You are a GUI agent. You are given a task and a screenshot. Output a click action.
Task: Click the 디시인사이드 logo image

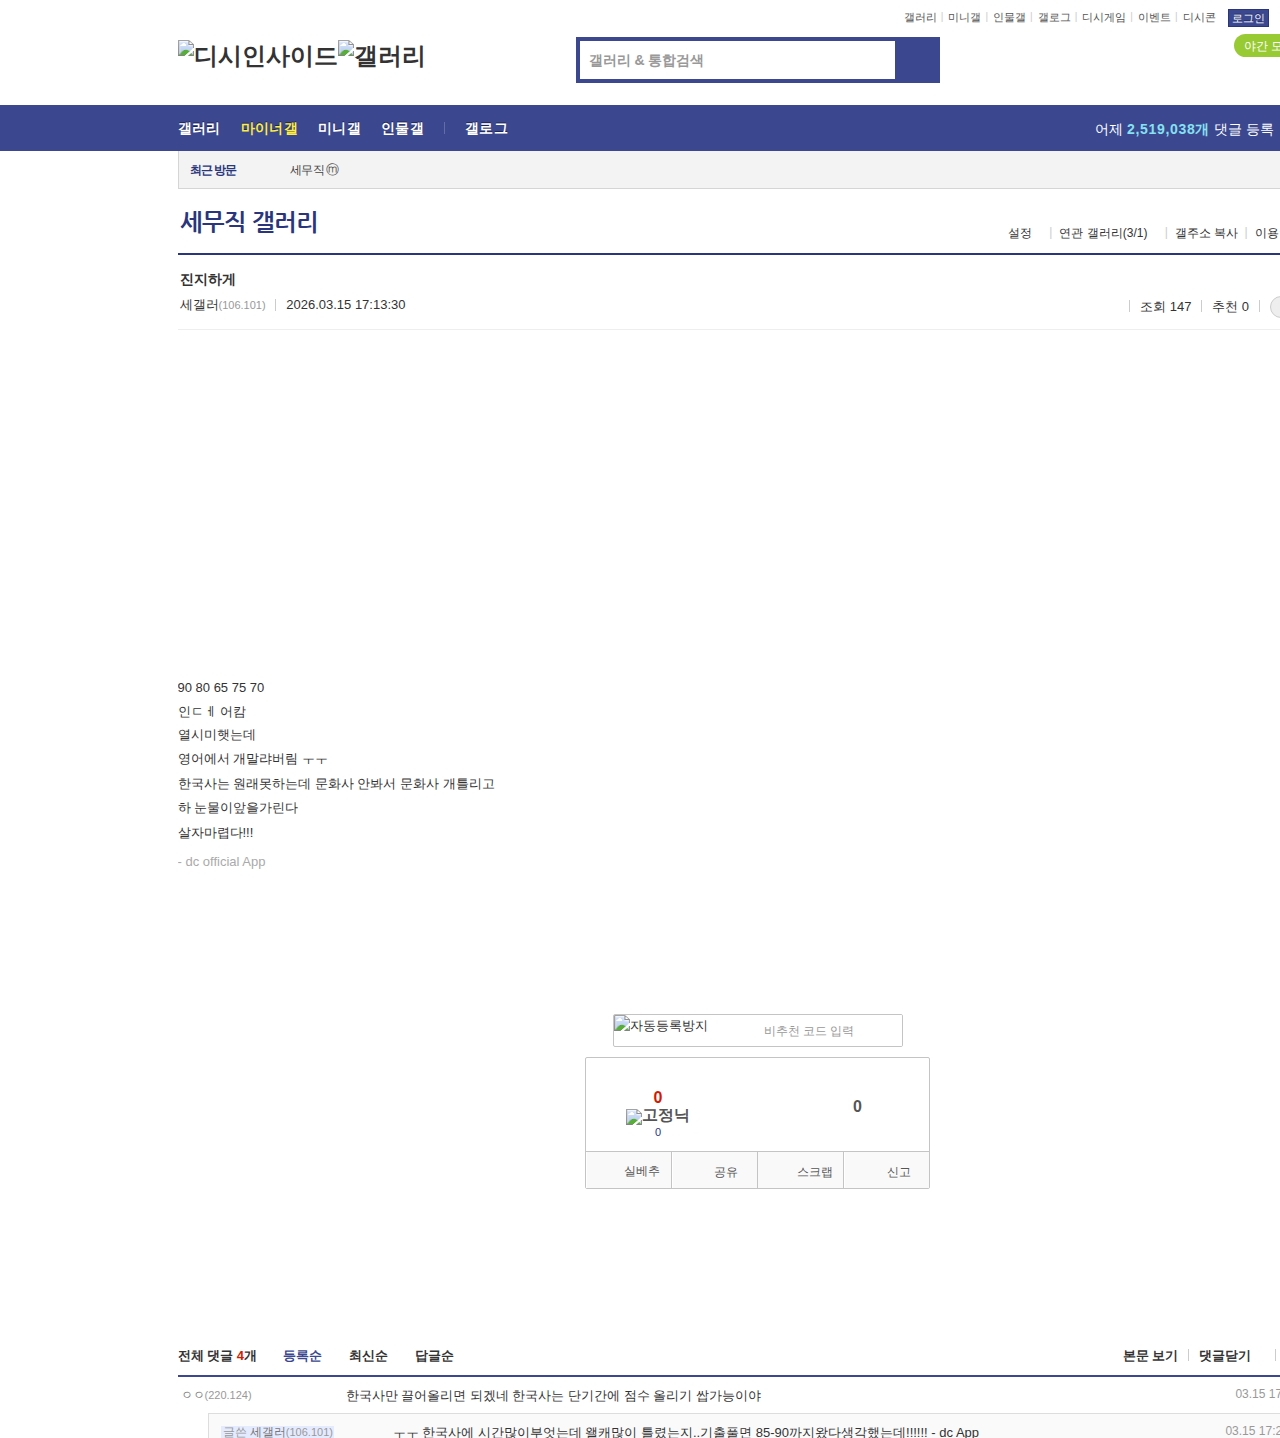point(257,56)
